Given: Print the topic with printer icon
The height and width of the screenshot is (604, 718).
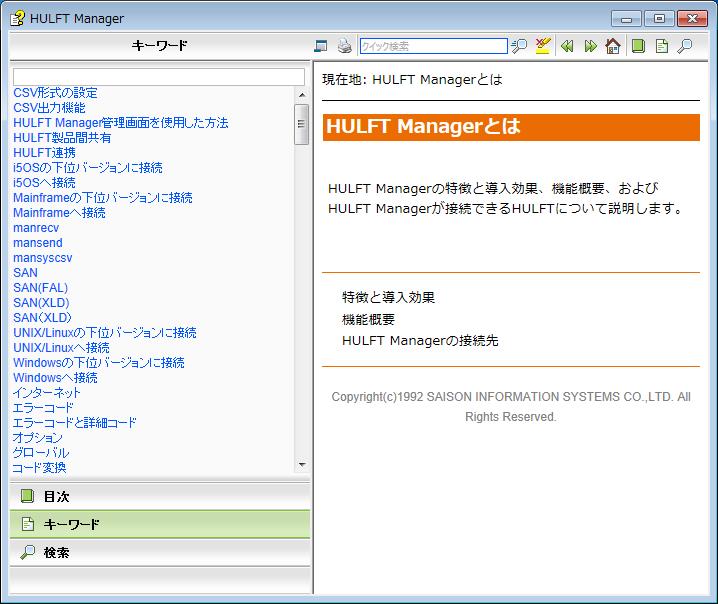Looking at the screenshot, I should (x=344, y=46).
